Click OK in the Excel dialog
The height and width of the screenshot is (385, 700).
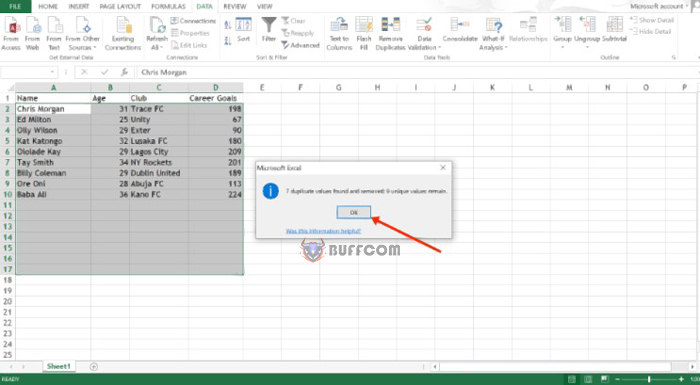click(x=354, y=213)
